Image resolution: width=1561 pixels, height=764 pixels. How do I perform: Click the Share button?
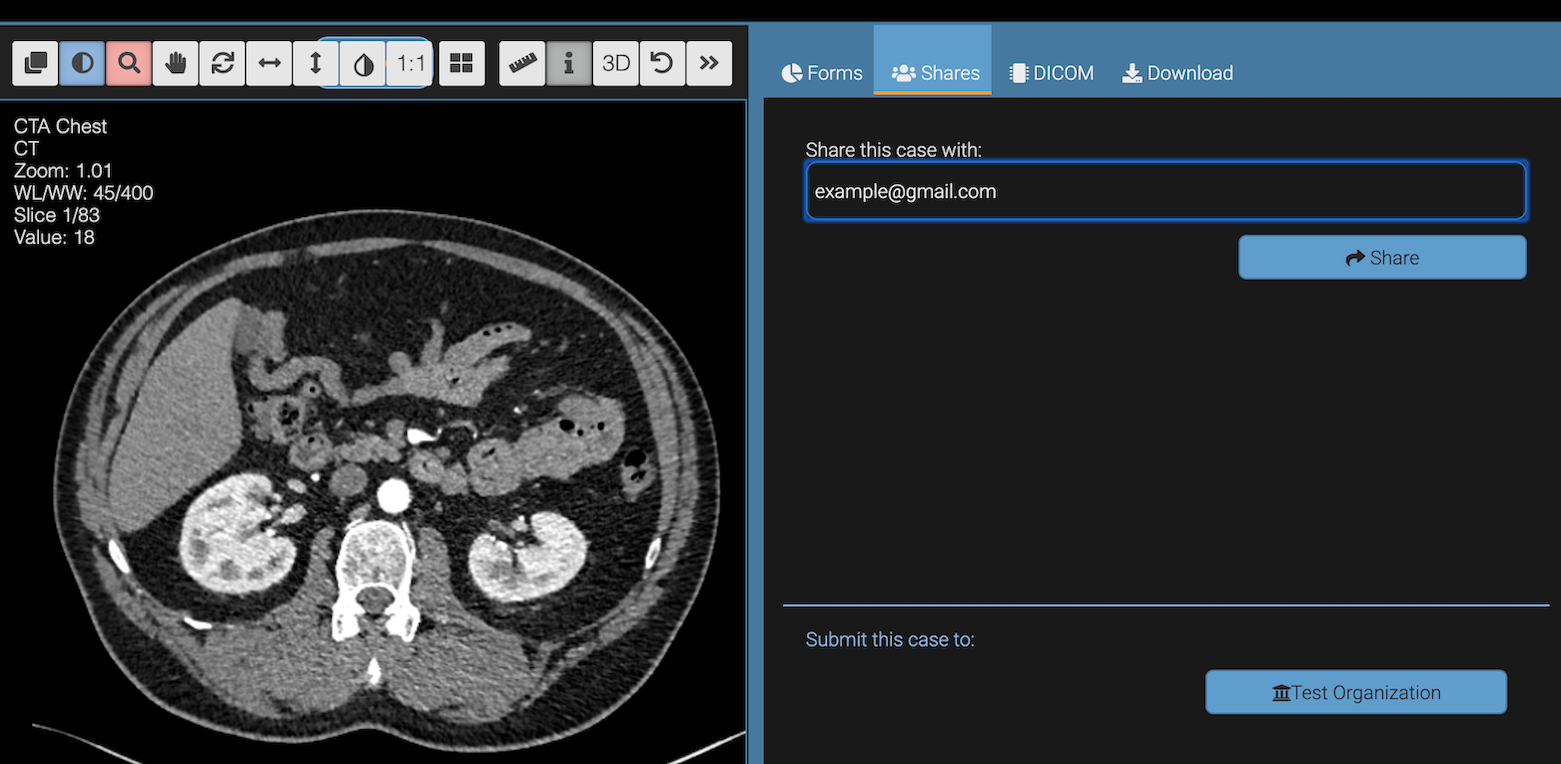(1382, 258)
